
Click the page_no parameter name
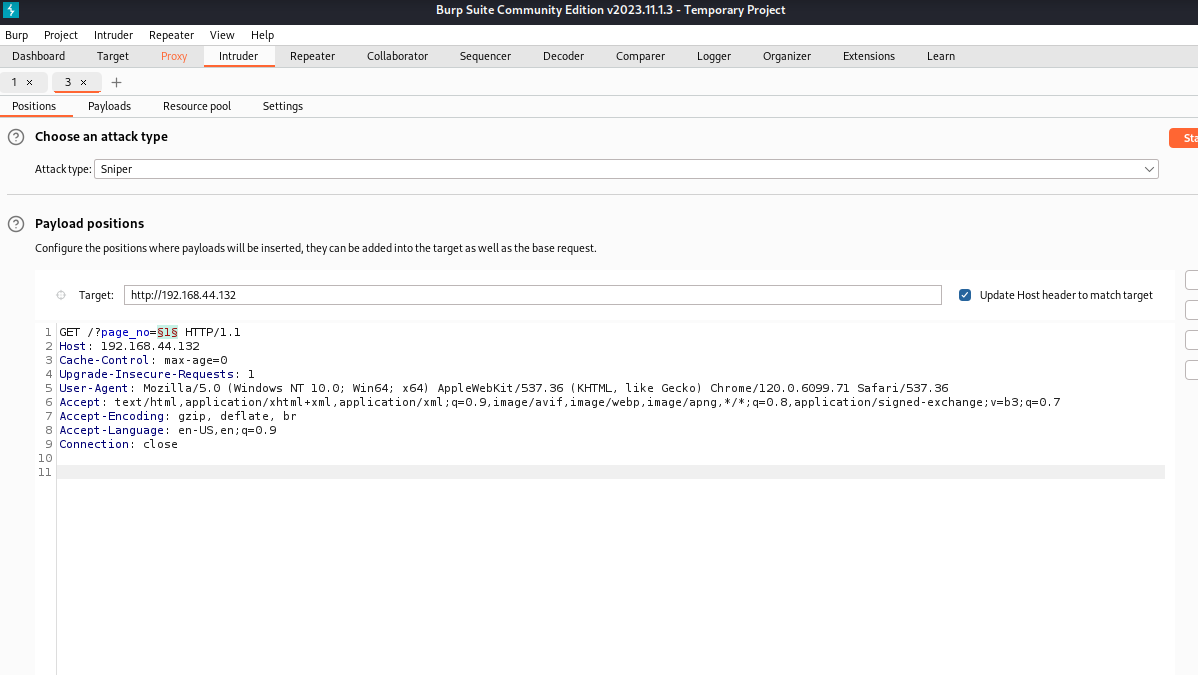click(125, 333)
